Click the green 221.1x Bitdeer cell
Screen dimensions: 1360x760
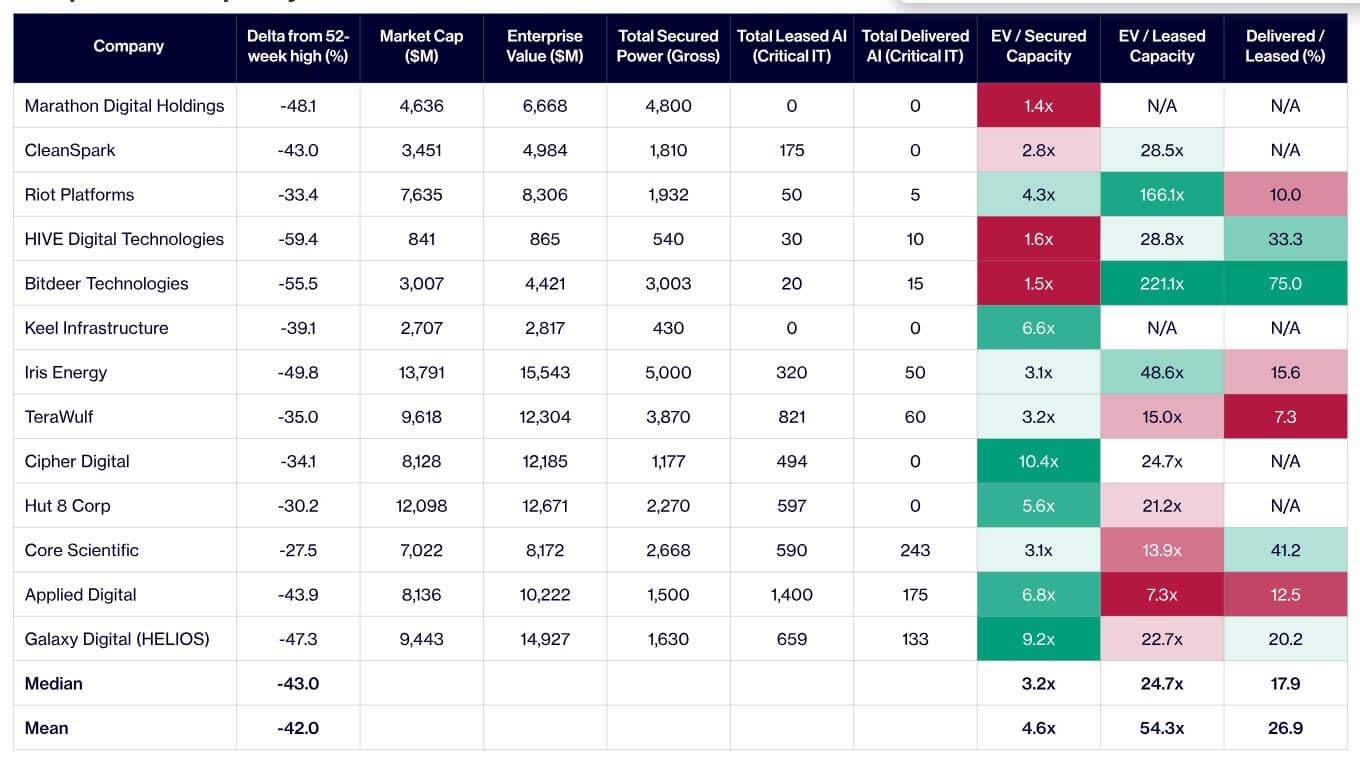(x=1162, y=284)
